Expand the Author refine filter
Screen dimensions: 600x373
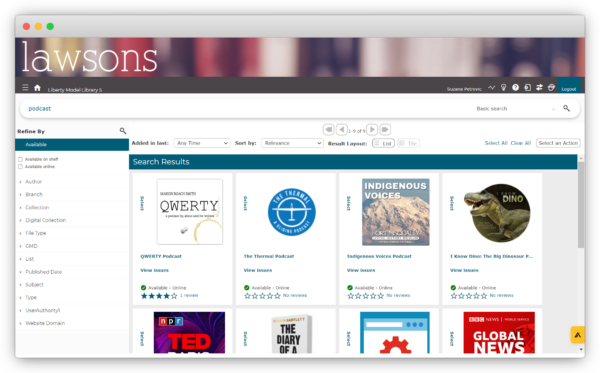[33, 182]
